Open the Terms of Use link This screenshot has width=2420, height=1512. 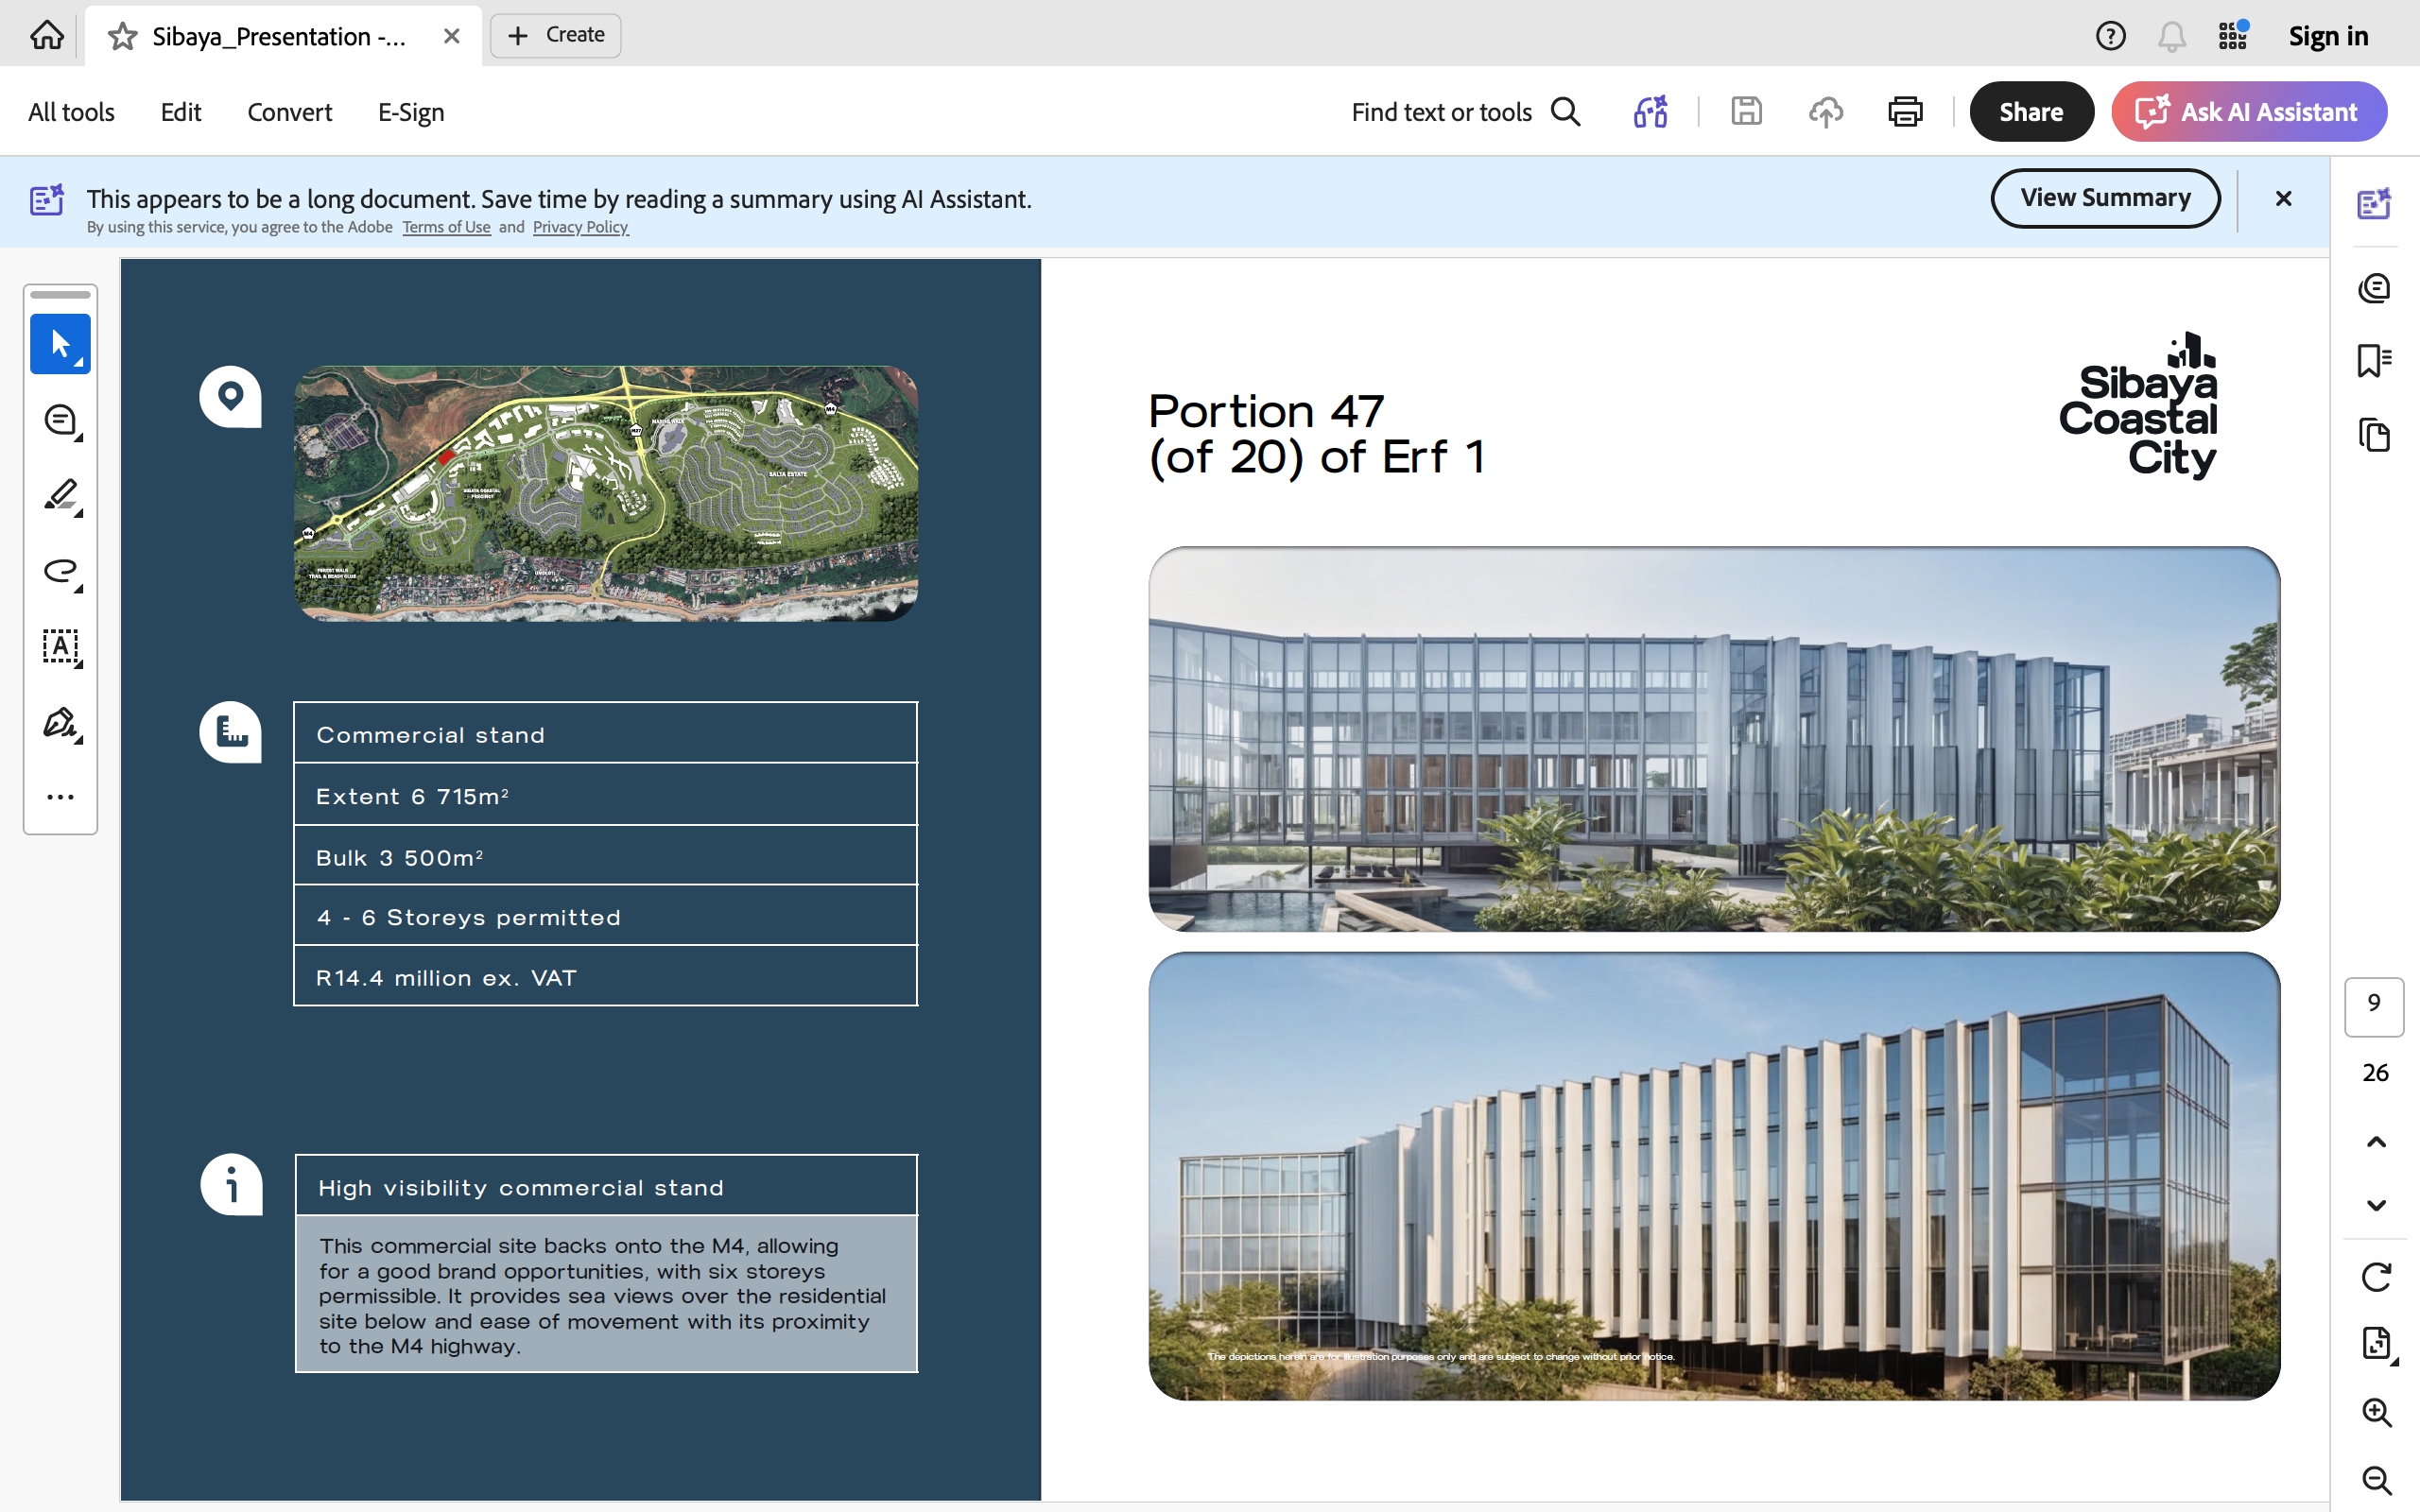tap(446, 227)
